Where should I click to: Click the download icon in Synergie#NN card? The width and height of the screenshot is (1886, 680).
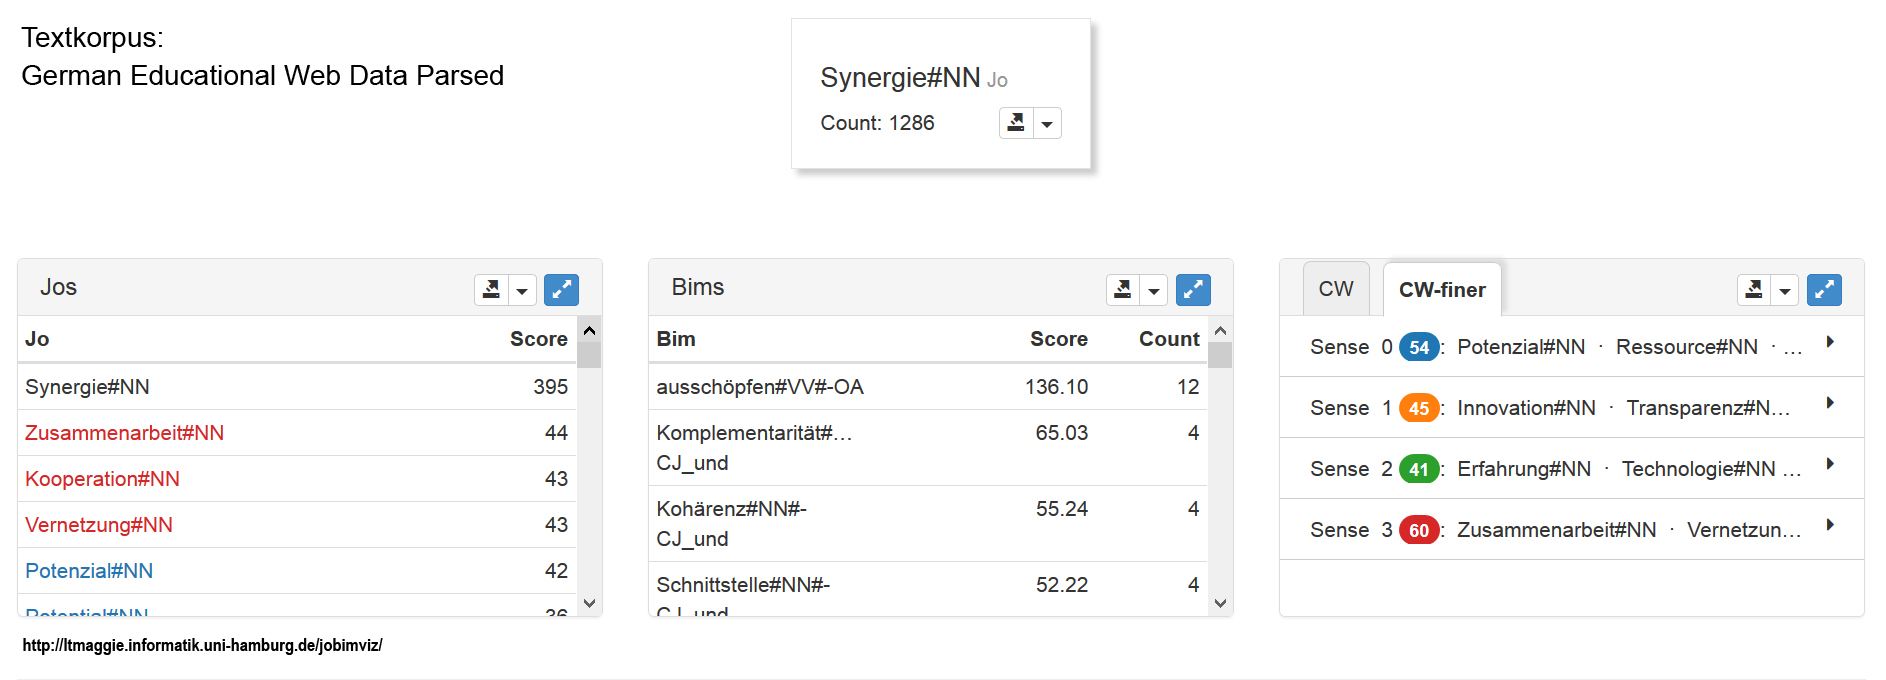[x=1016, y=123]
